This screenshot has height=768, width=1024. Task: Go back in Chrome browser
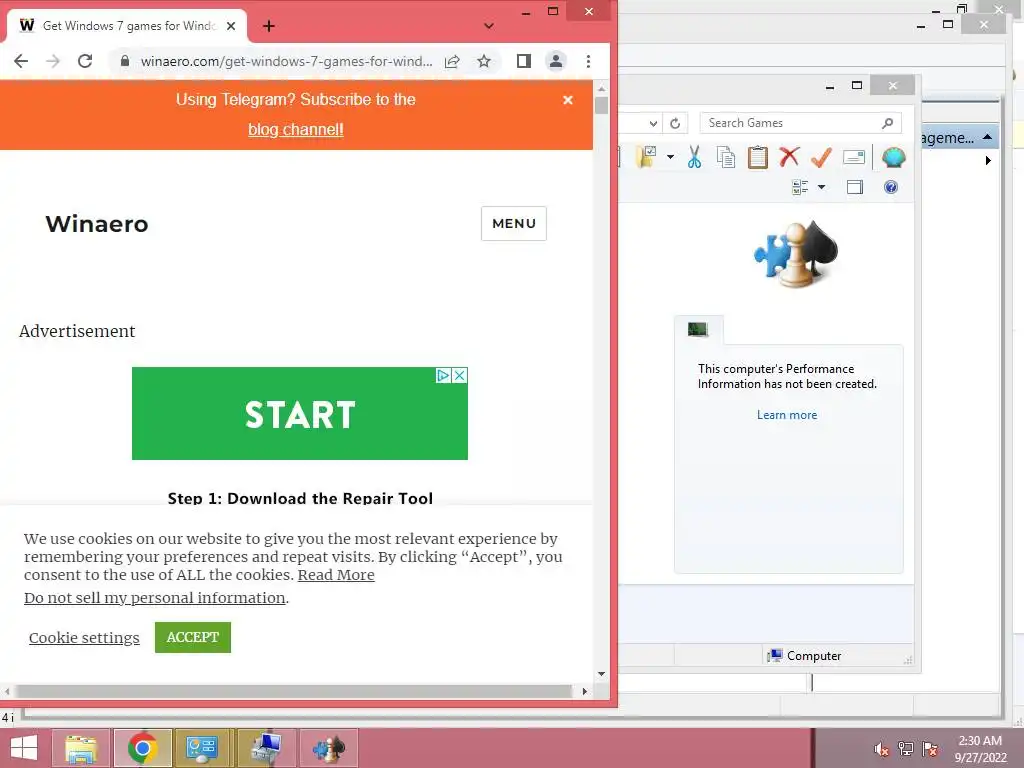[21, 61]
